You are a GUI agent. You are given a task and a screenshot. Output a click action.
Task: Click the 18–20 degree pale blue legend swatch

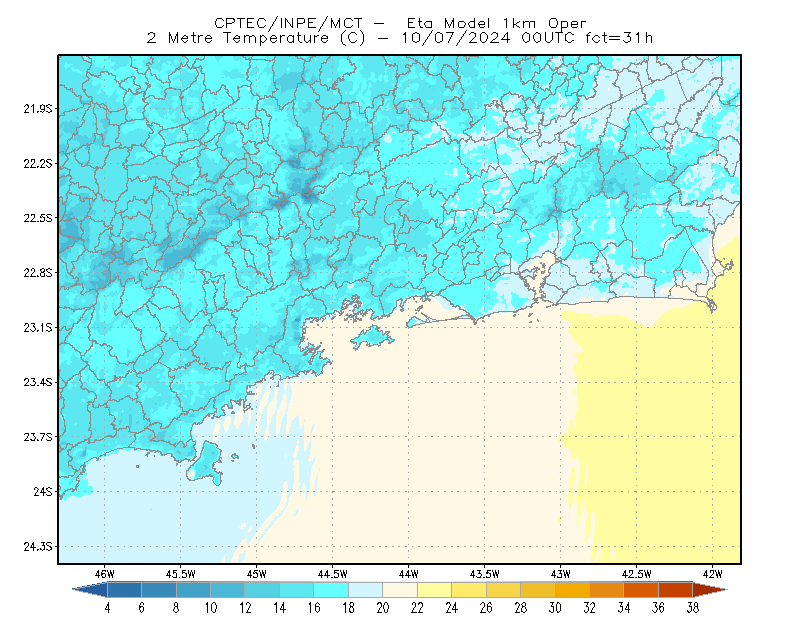click(365, 590)
